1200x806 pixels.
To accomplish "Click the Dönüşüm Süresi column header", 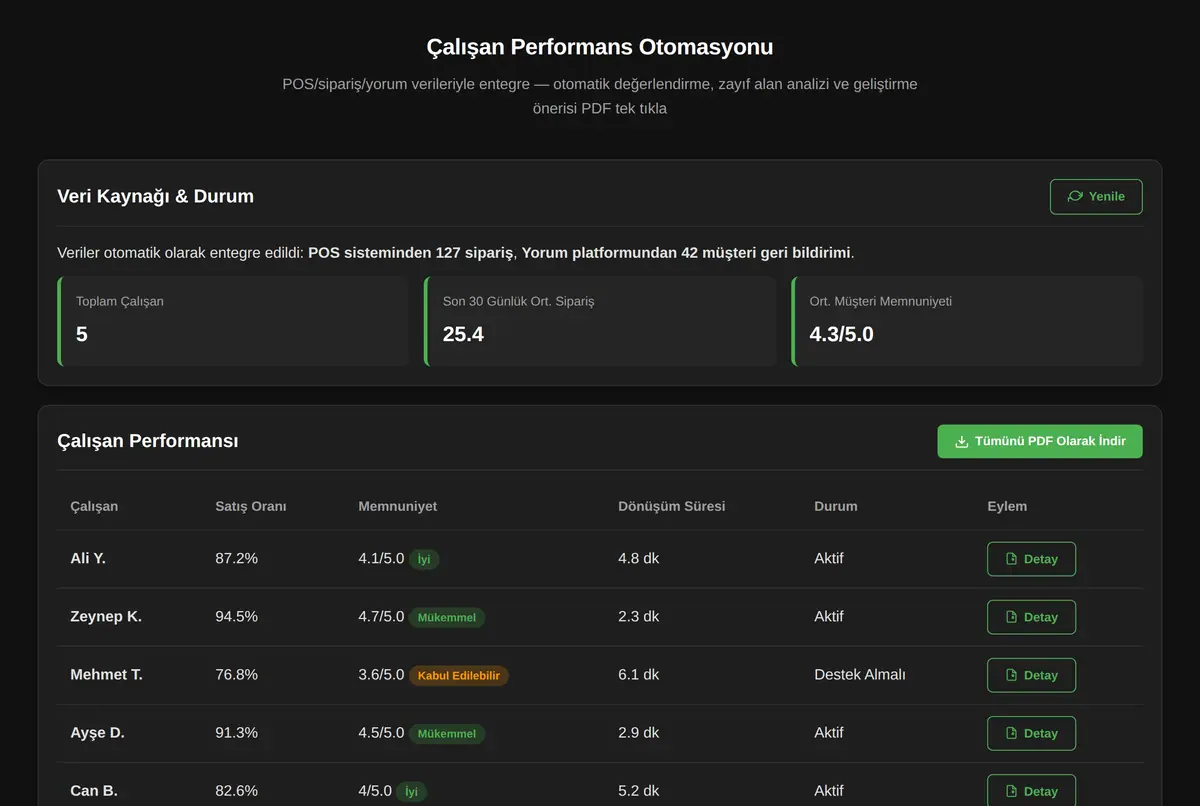I will point(672,506).
